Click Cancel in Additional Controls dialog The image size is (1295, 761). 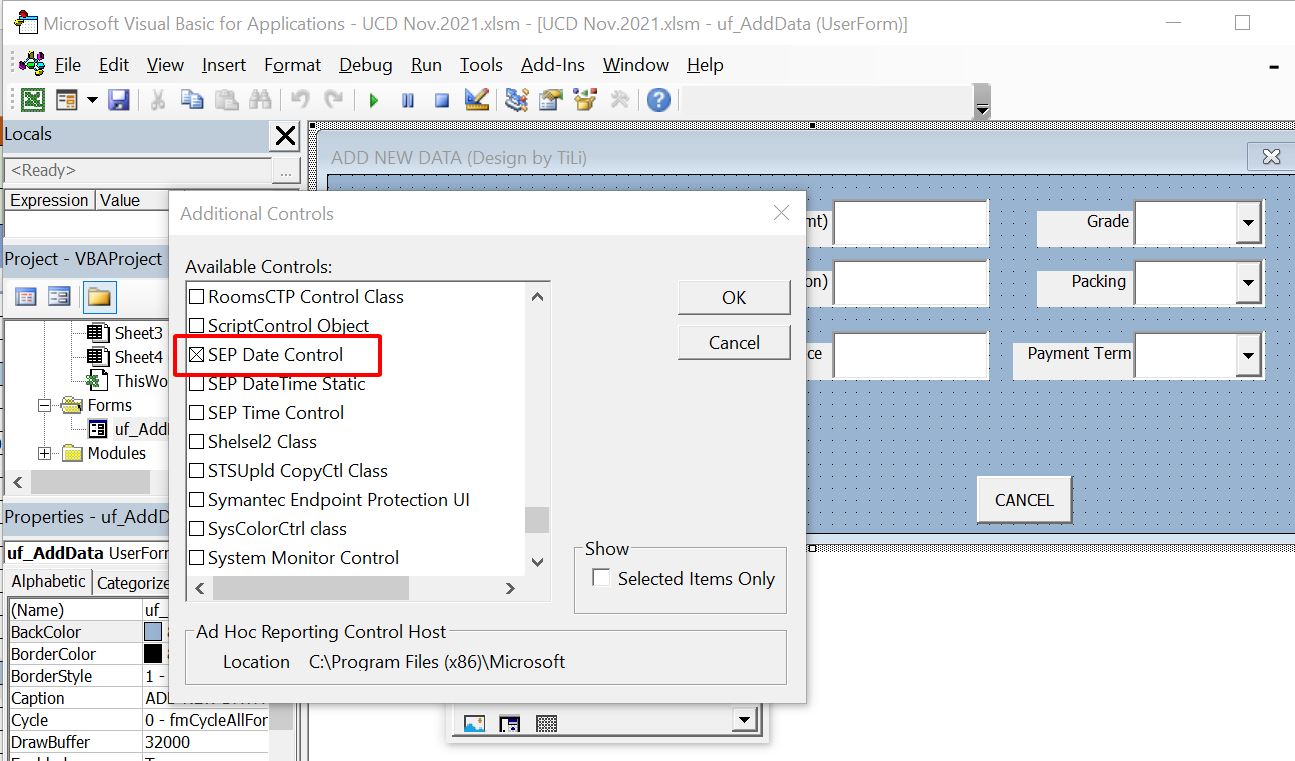tap(734, 343)
